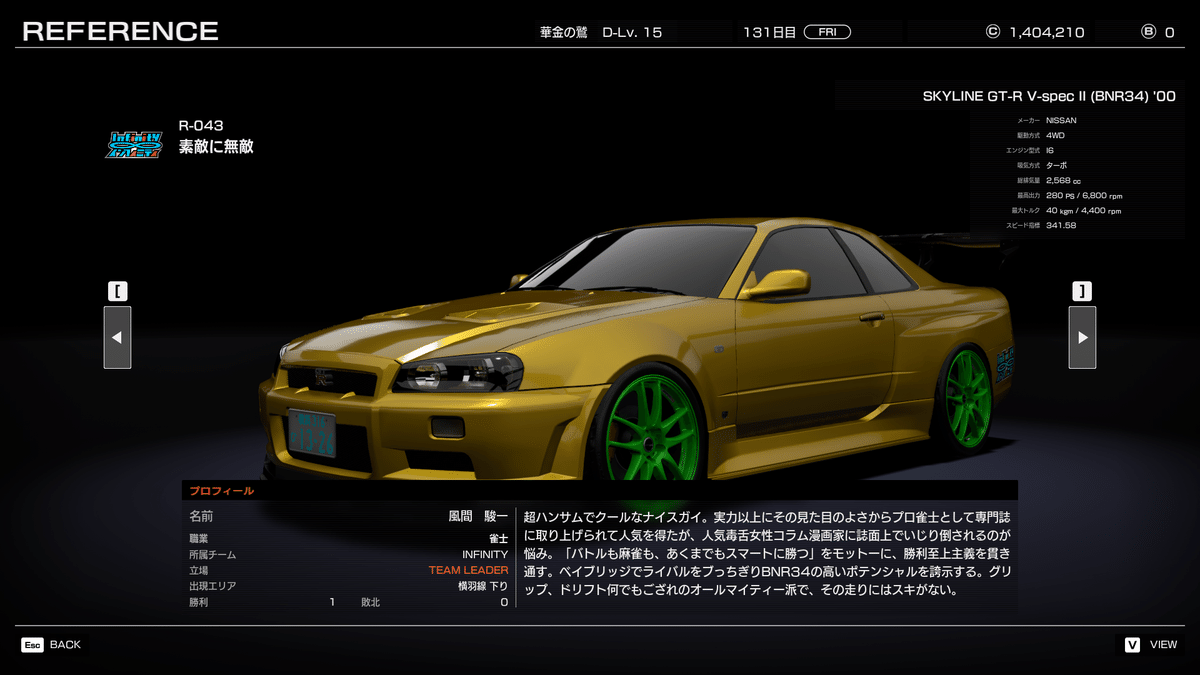This screenshot has height=675, width=1200.
Task: Go to previous rival with left arrow
Action: pyautogui.click(x=117, y=337)
